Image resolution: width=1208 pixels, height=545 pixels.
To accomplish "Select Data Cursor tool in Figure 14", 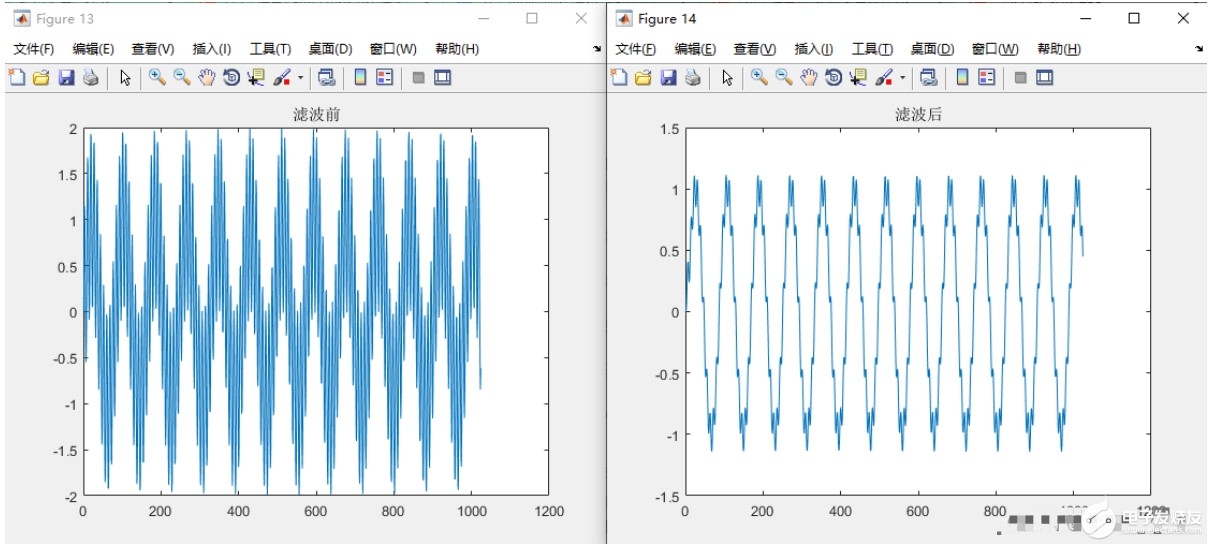I will pyautogui.click(x=858, y=77).
